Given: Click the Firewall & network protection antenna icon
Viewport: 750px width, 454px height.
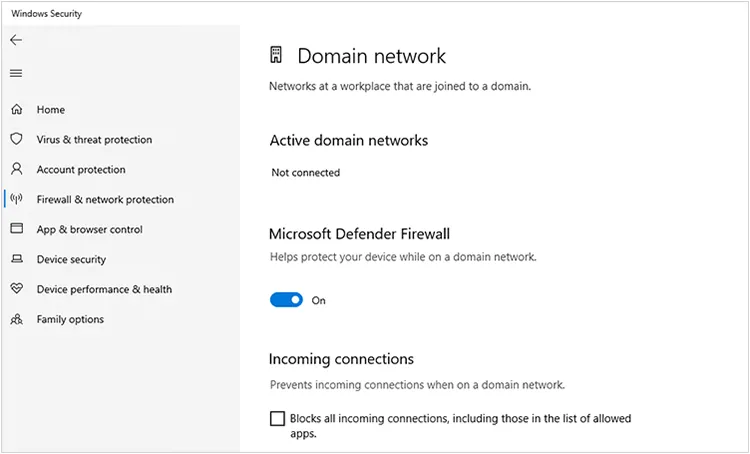Looking at the screenshot, I should click(x=16, y=200).
